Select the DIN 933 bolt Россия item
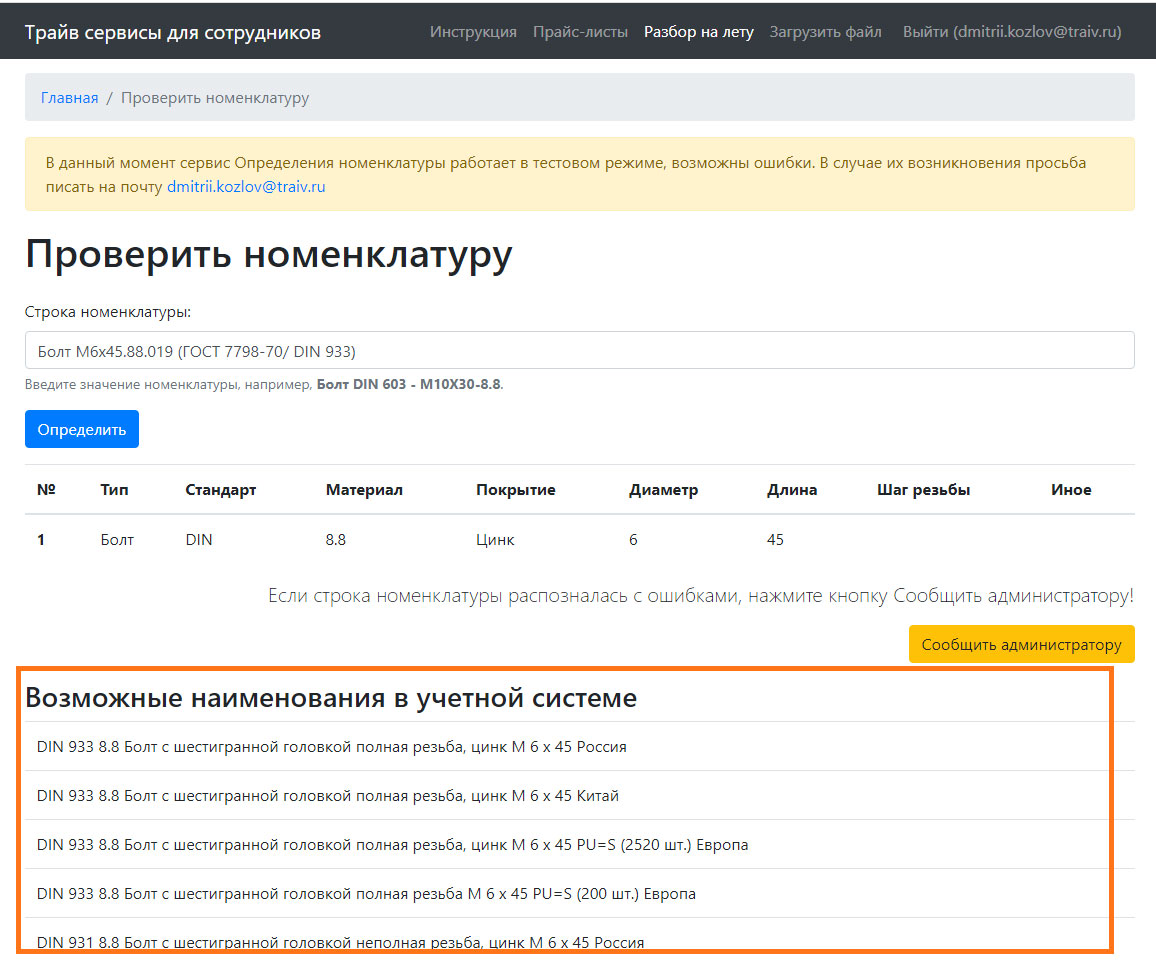Image resolution: width=1156 pixels, height=964 pixels. tap(331, 746)
